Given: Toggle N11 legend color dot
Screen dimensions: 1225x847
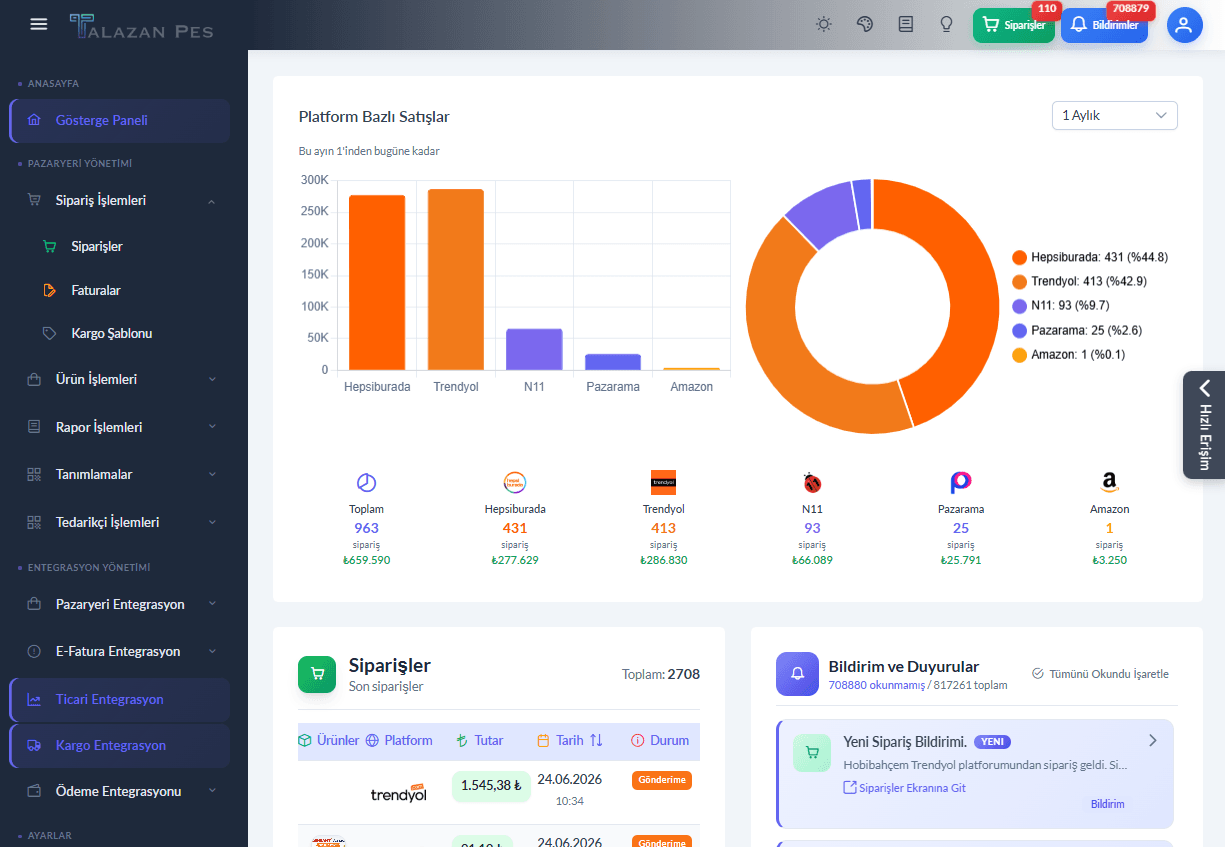Looking at the screenshot, I should [1019, 306].
